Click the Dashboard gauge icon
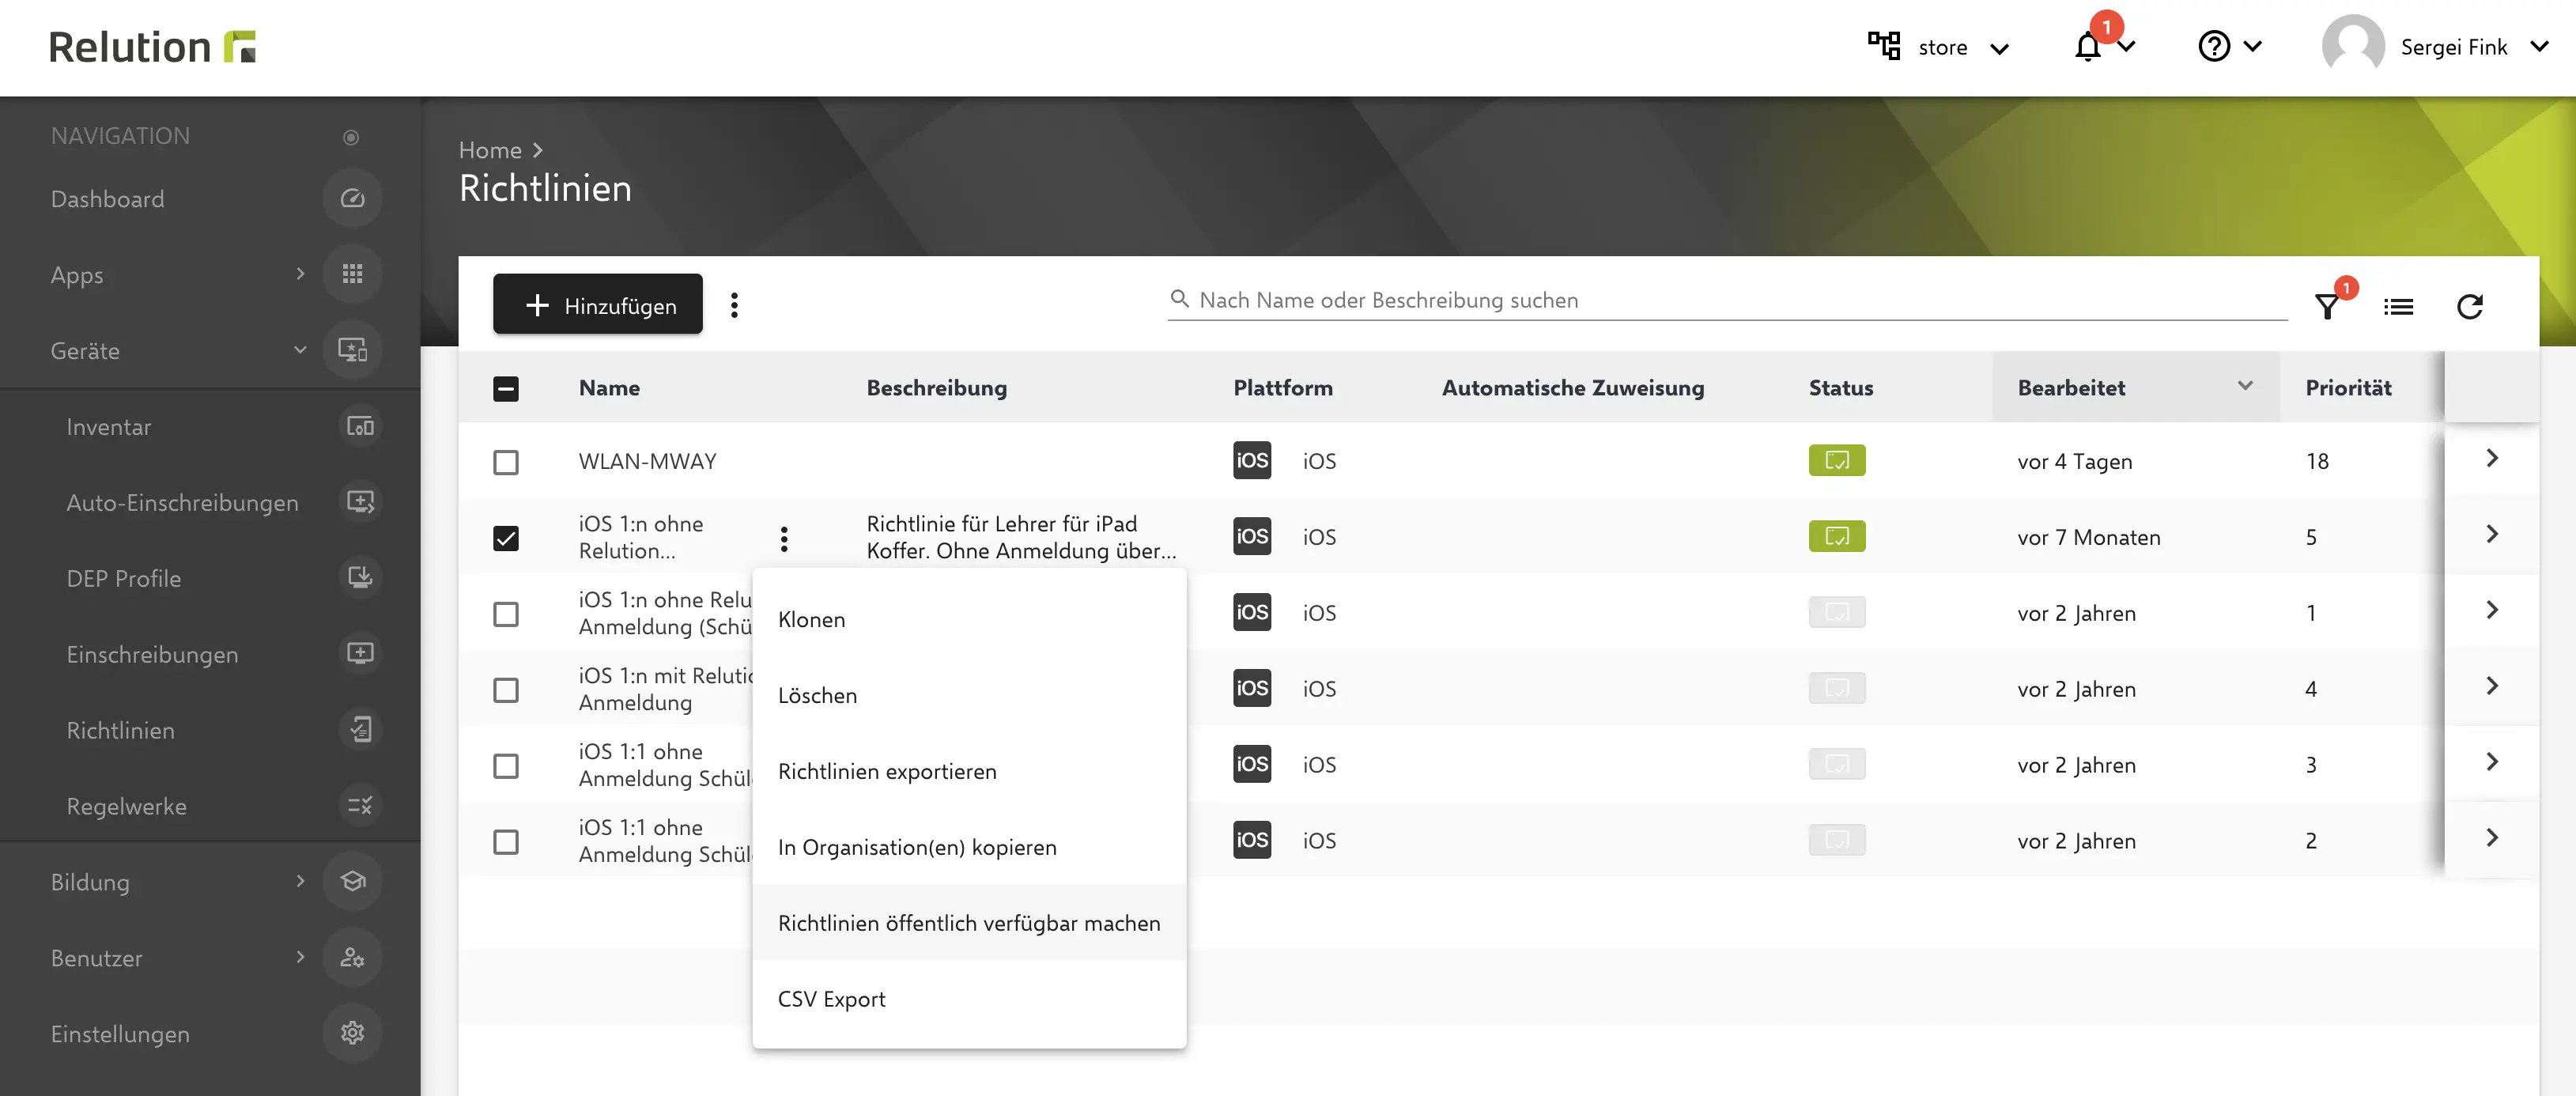Image resolution: width=2576 pixels, height=1096 pixels. click(x=352, y=199)
